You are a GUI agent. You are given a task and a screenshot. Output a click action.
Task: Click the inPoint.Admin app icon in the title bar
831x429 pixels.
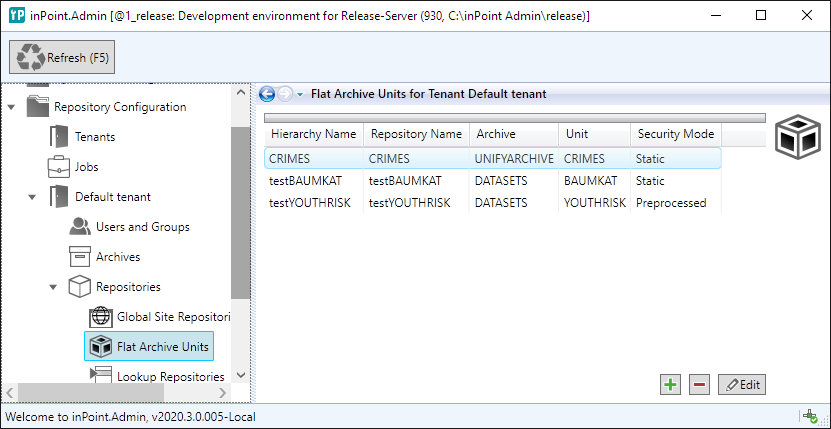pyautogui.click(x=17, y=16)
